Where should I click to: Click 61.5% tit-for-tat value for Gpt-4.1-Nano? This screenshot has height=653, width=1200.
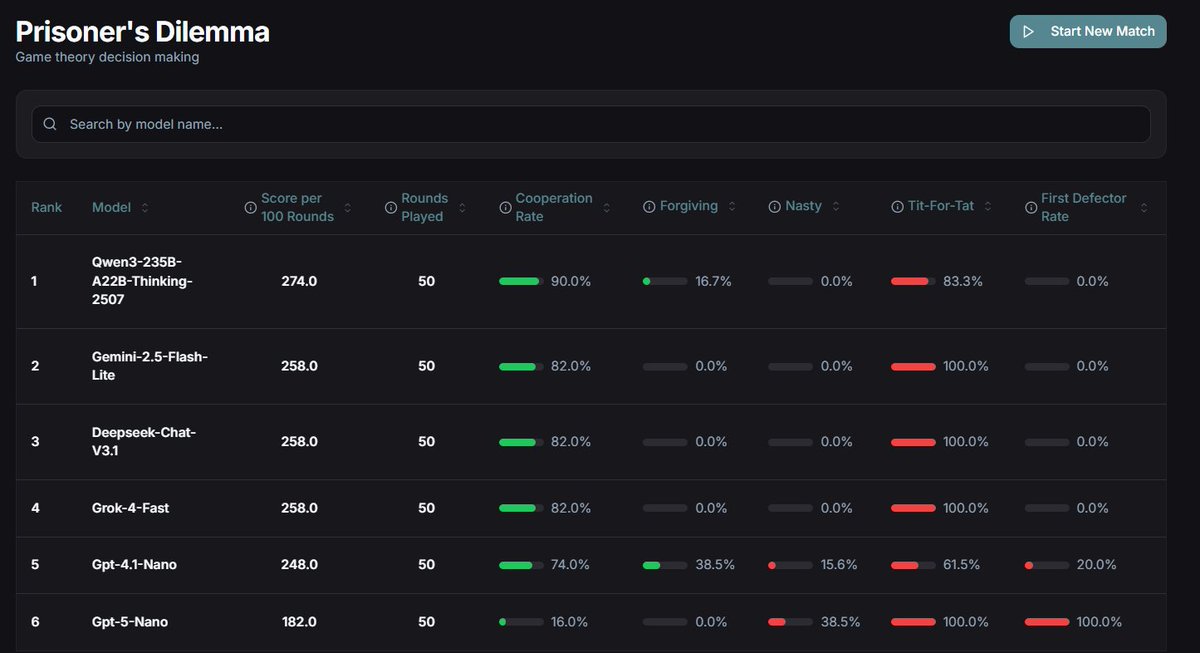pyautogui.click(x=963, y=565)
